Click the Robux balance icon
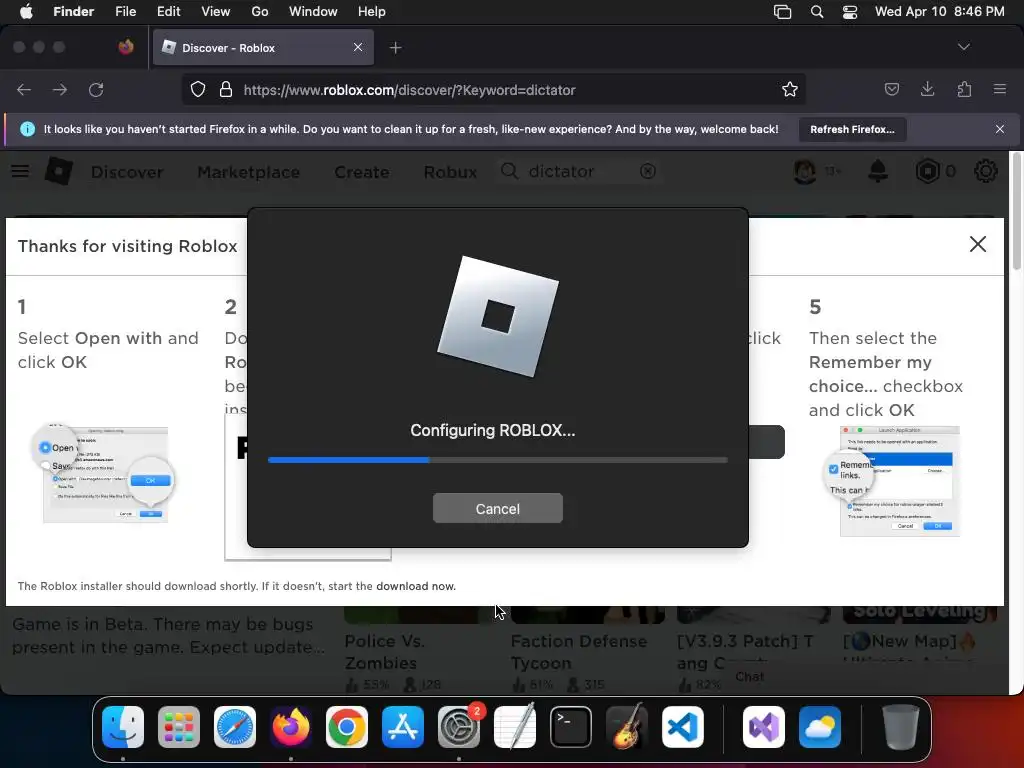This screenshot has width=1024, height=768. (927, 171)
